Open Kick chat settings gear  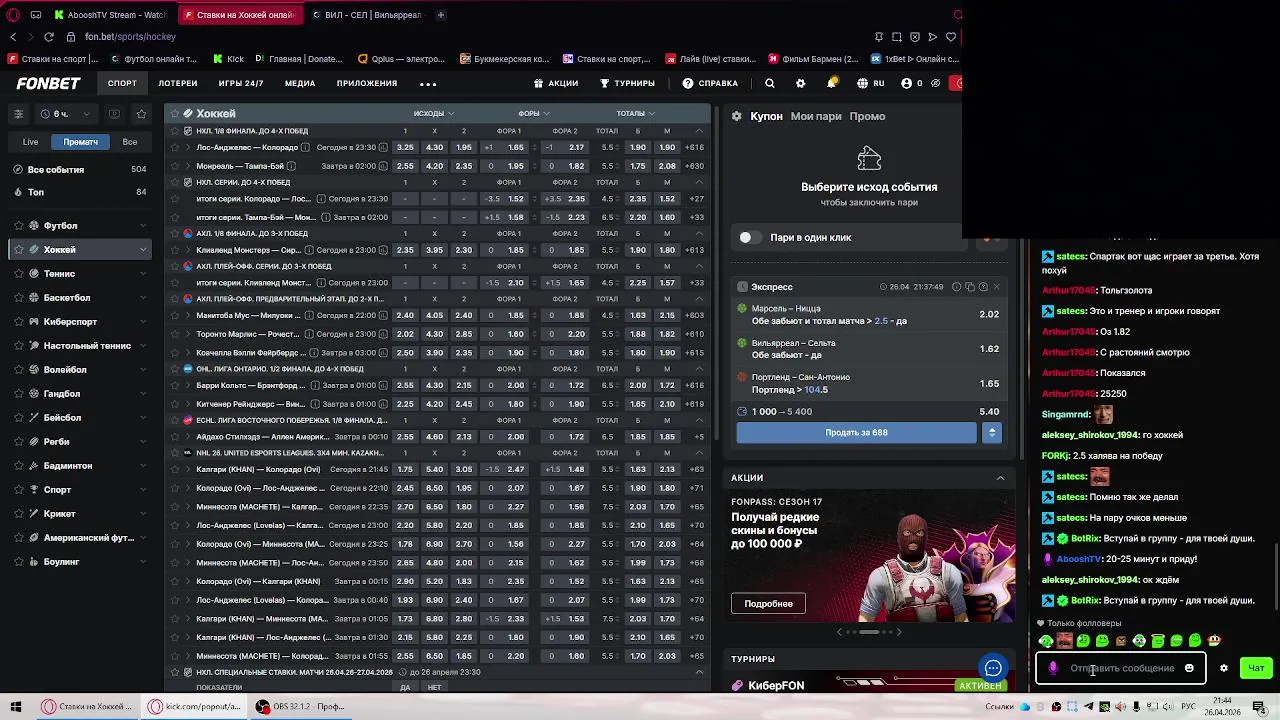tap(1223, 668)
